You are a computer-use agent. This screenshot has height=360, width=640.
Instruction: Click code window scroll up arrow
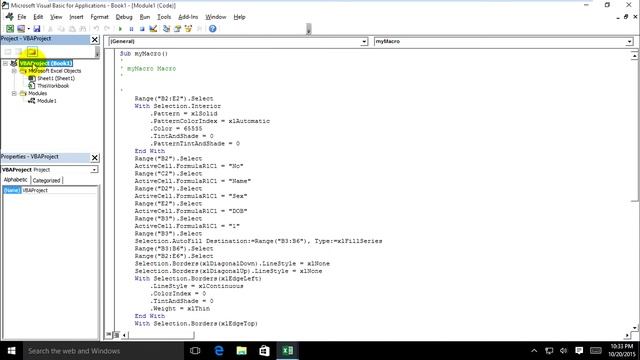click(634, 56)
